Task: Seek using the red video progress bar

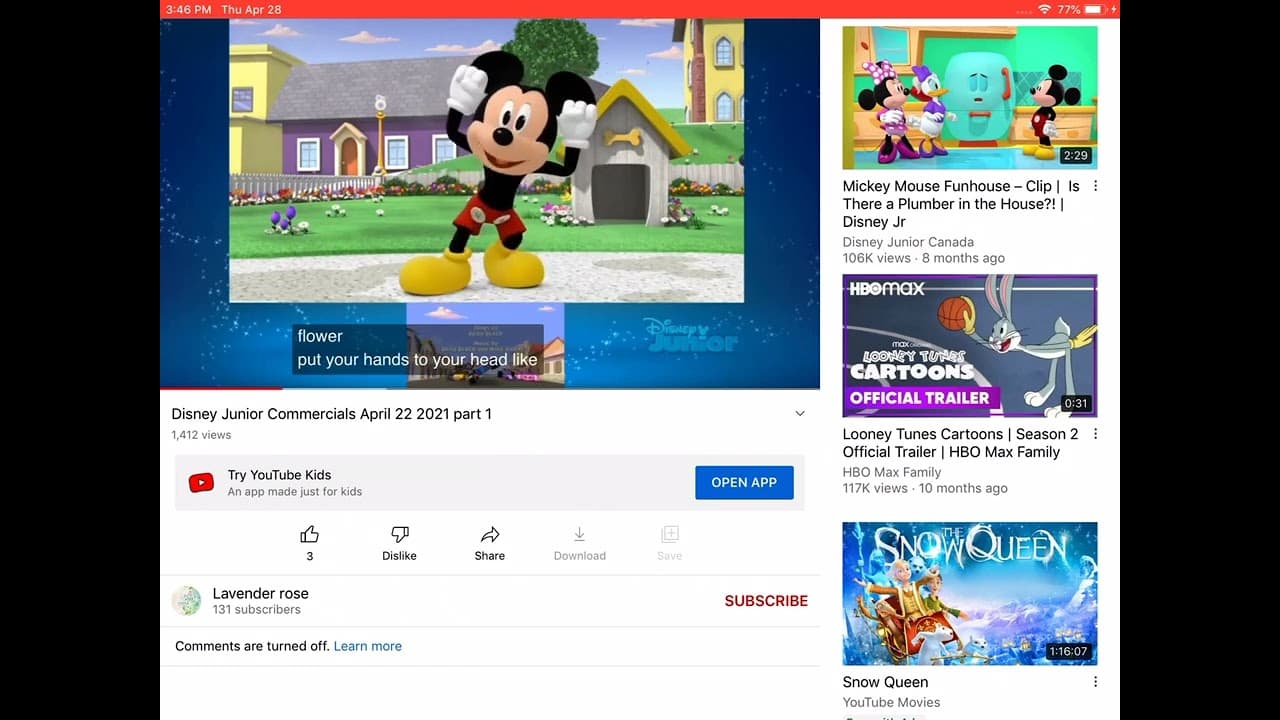Action: click(221, 388)
